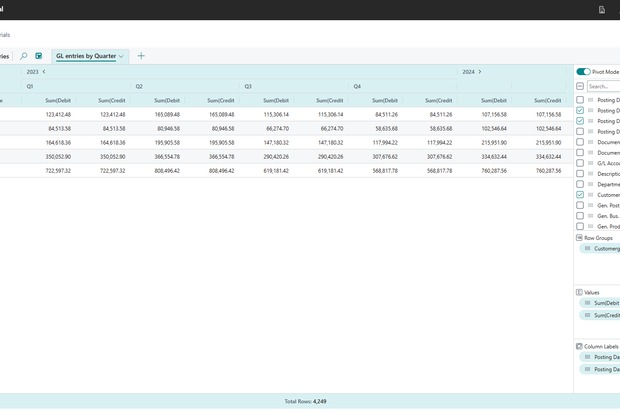The width and height of the screenshot is (620, 420).
Task: Add a new analysis tab with plus icon
Action: coord(141,56)
